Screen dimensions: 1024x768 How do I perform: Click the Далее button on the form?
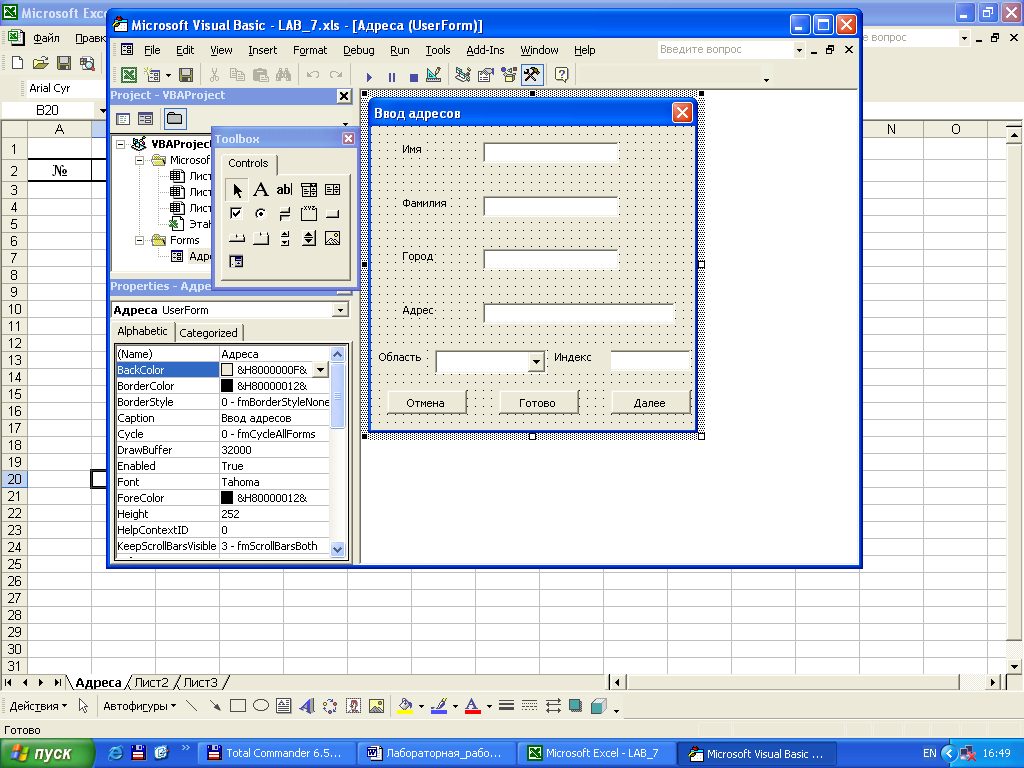pos(650,403)
